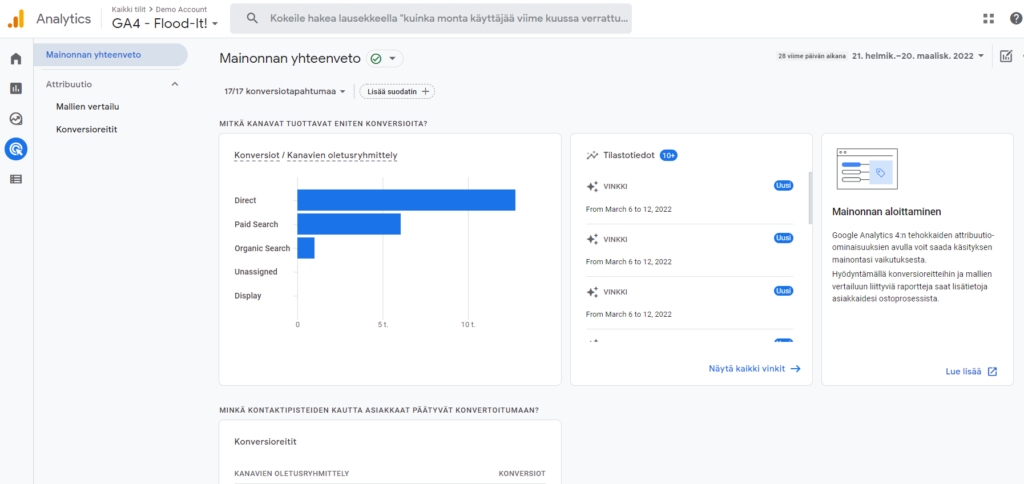Click the Display channel label
Viewport: 1024px width, 484px height.
click(248, 295)
